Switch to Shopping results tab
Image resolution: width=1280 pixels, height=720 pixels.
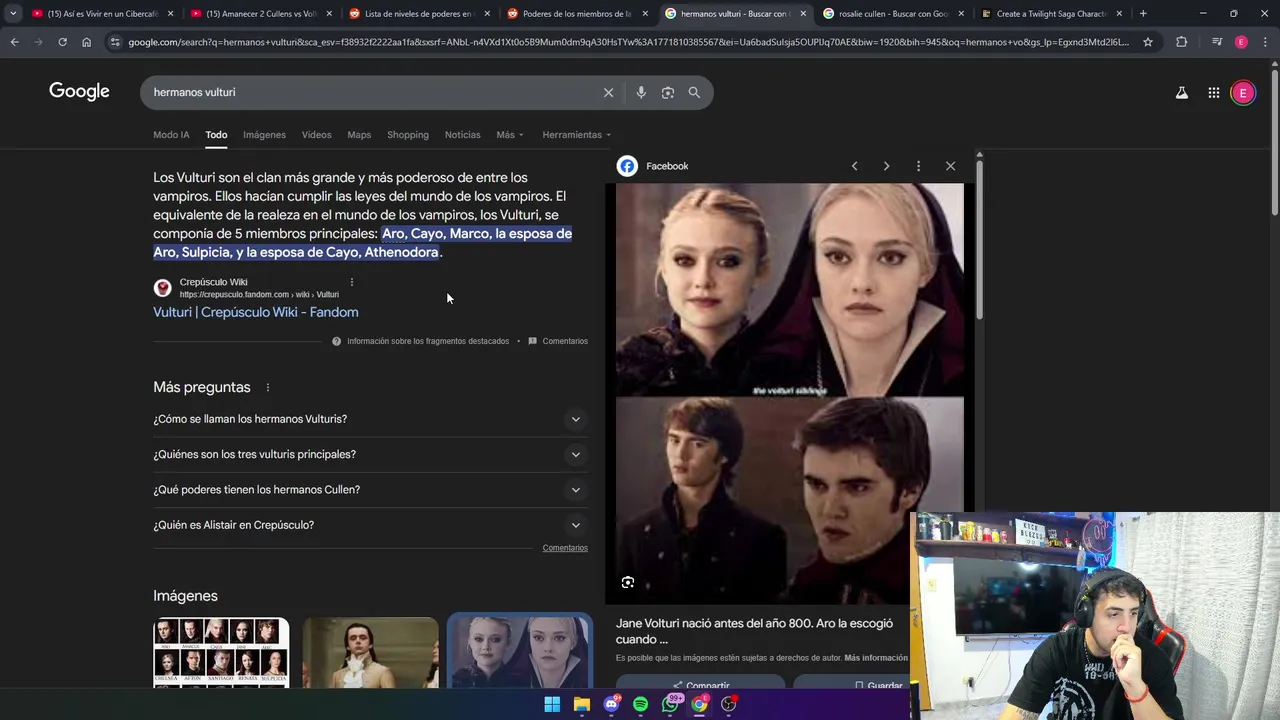coord(408,135)
